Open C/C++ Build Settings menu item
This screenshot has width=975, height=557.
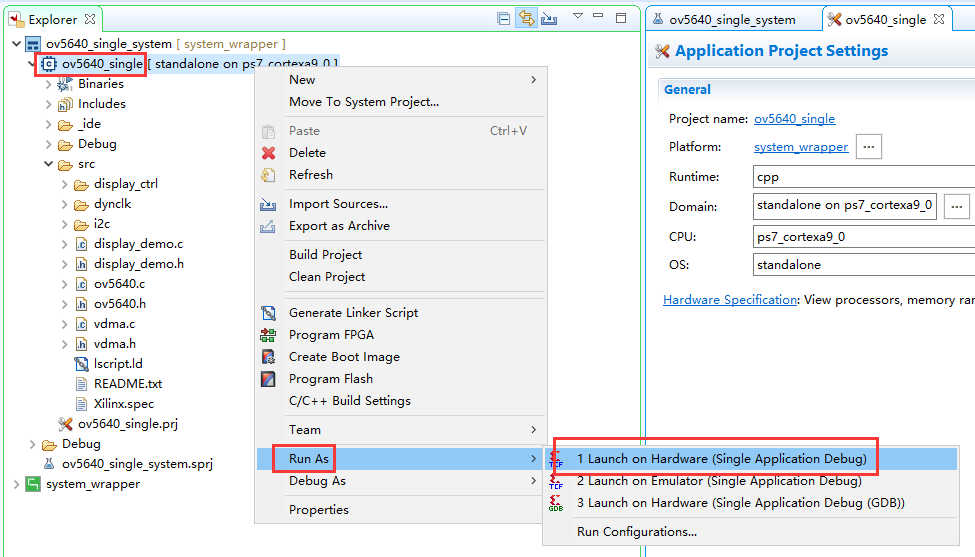click(401, 401)
